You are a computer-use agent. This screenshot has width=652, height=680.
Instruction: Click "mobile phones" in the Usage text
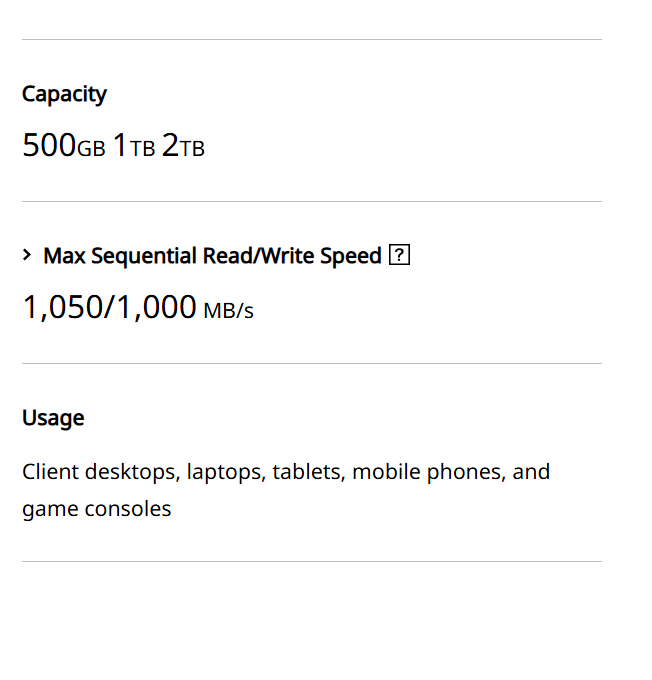point(428,472)
